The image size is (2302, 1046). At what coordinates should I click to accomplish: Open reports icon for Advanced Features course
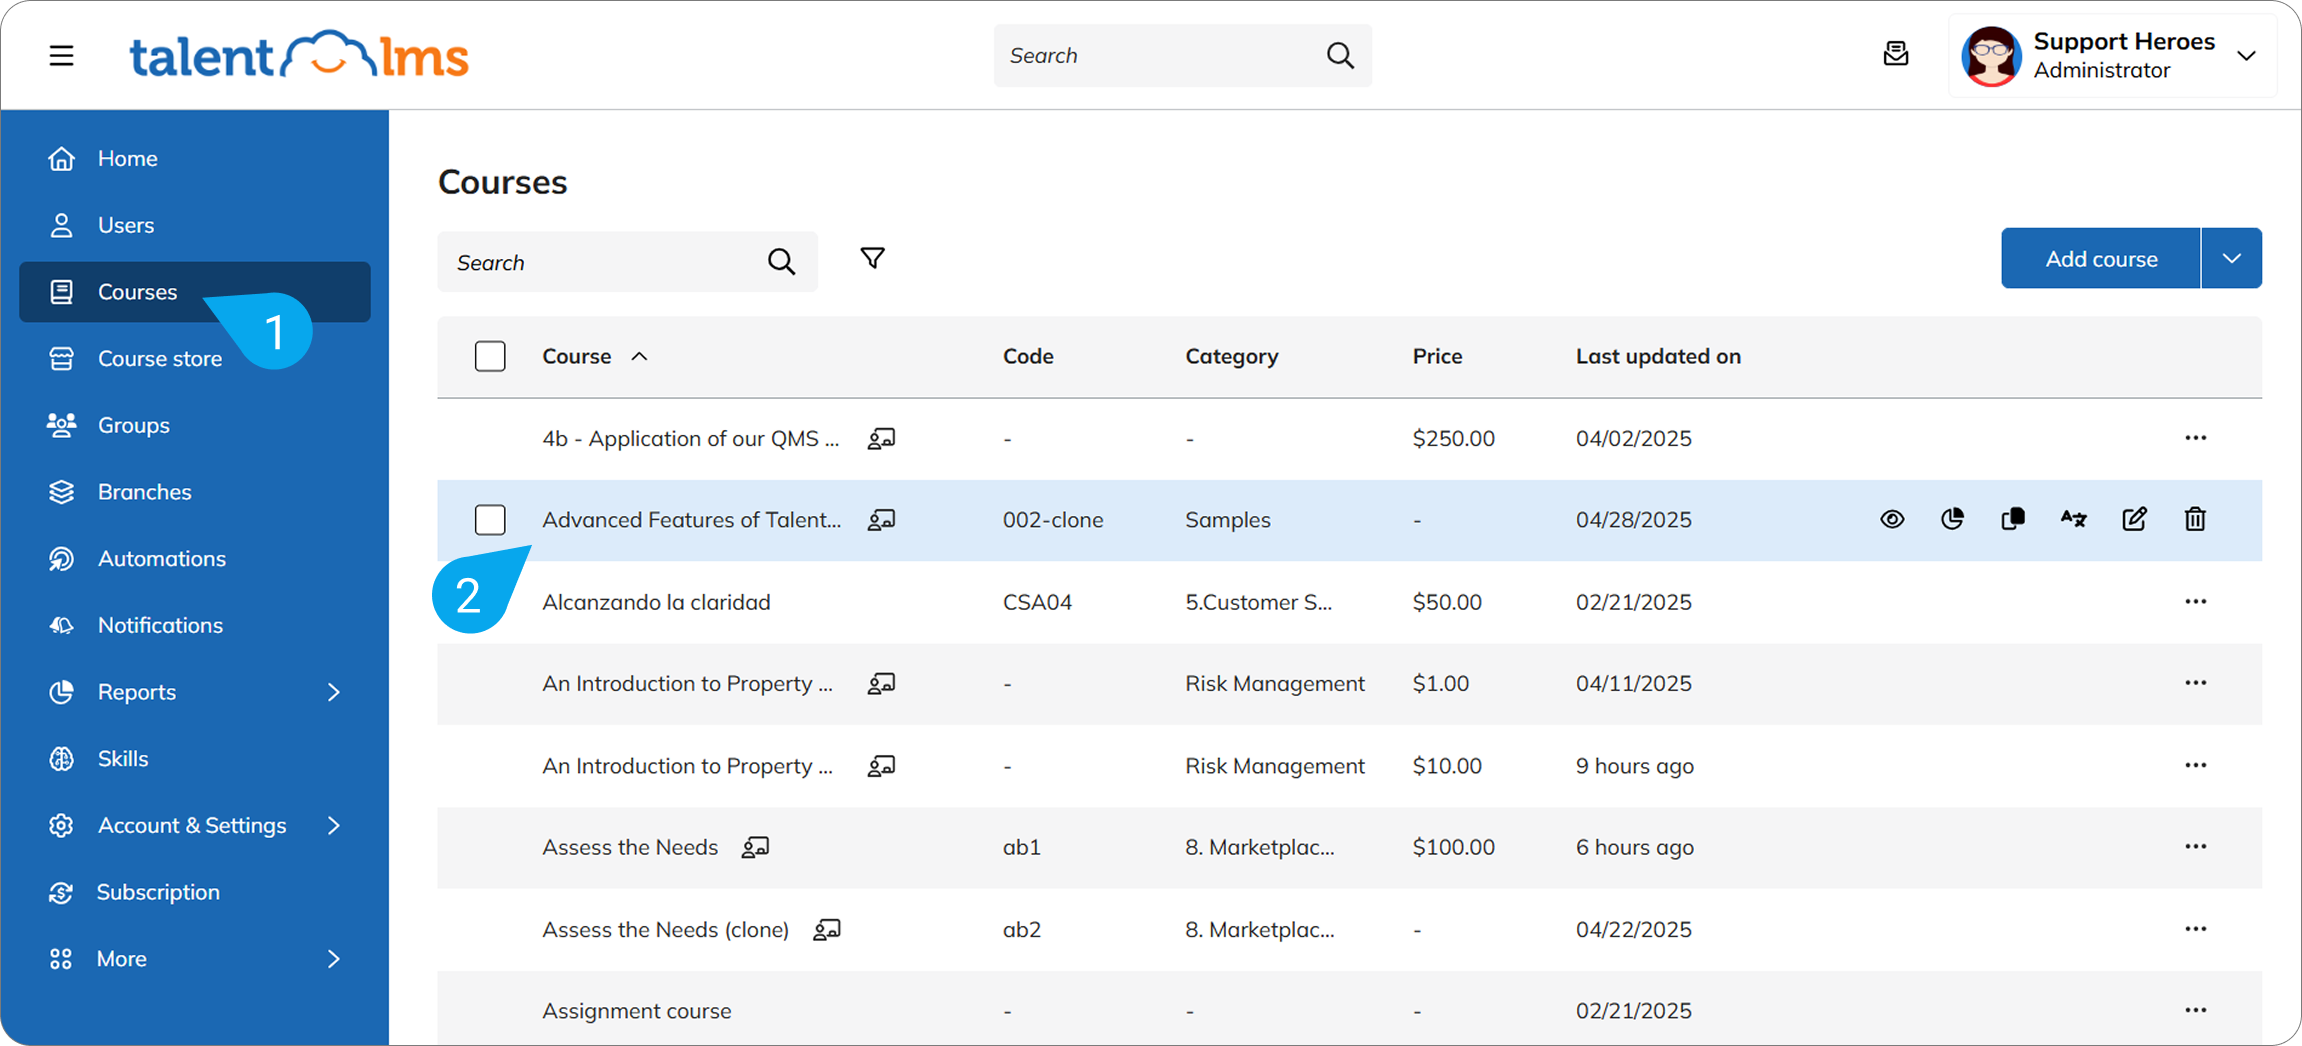1952,519
